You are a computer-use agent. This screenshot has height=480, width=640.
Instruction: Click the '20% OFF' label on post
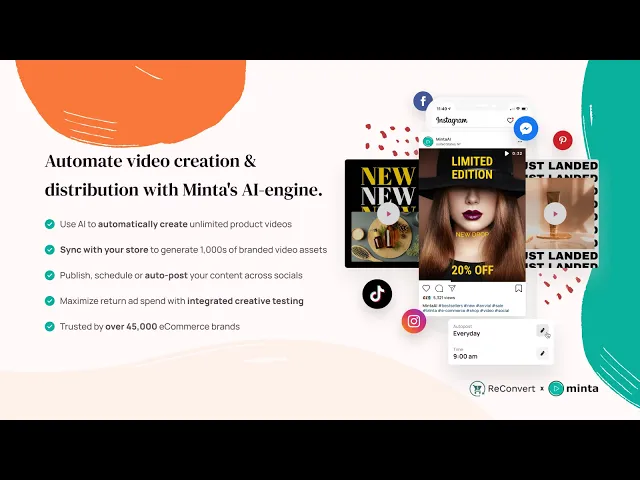point(472,270)
